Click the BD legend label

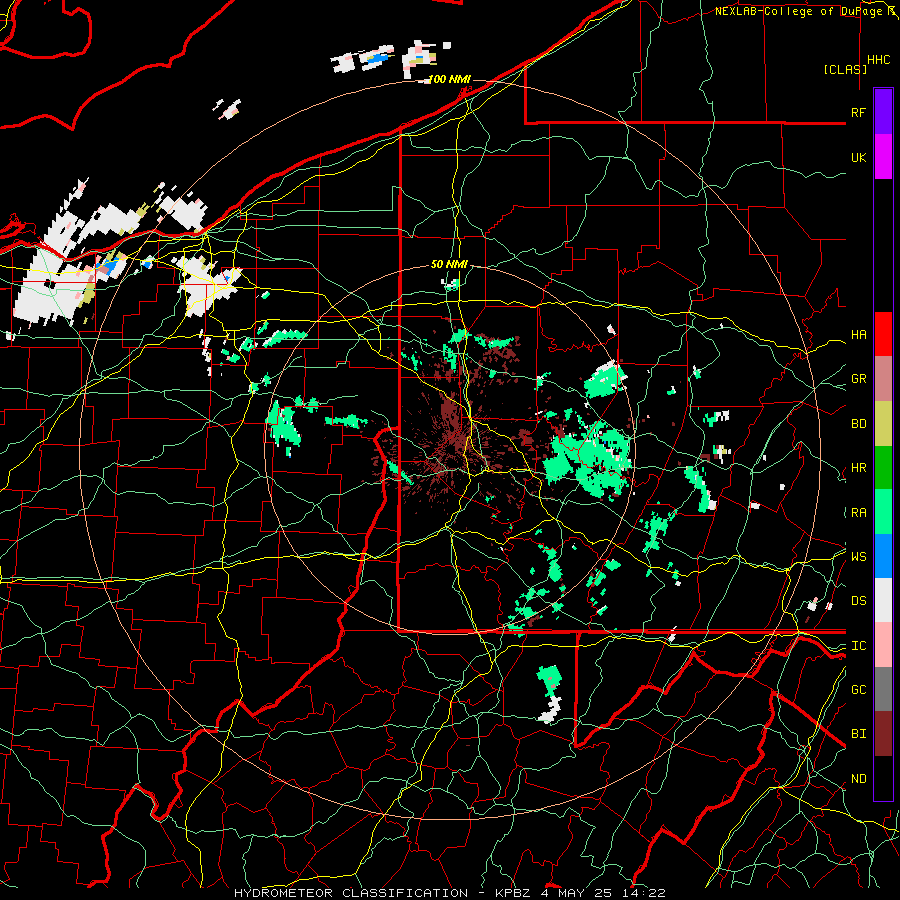click(x=858, y=424)
